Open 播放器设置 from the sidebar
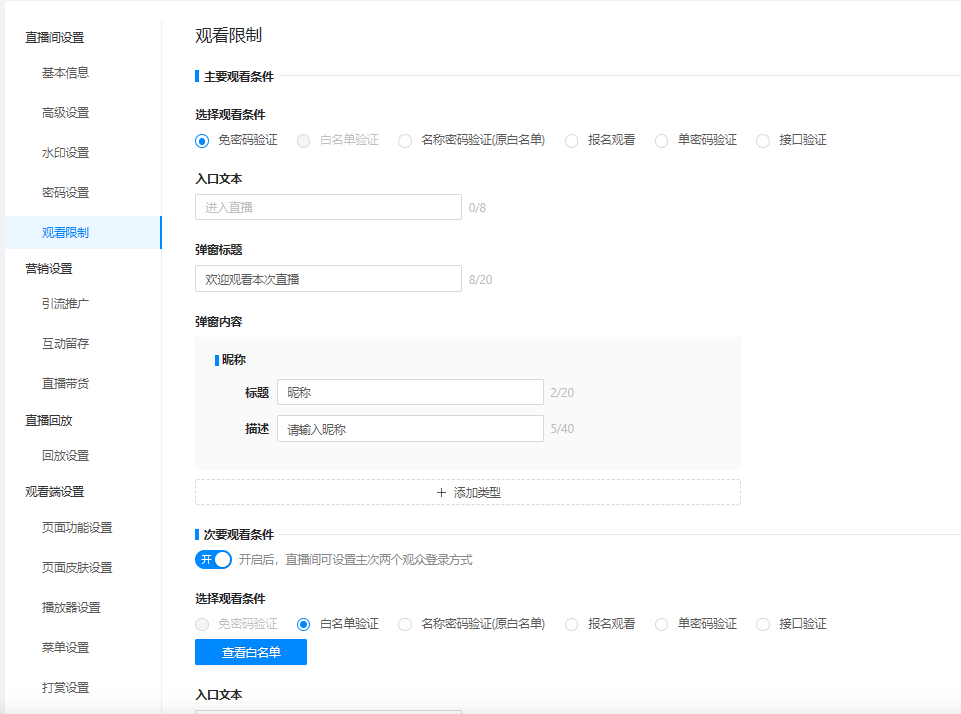 click(71, 608)
